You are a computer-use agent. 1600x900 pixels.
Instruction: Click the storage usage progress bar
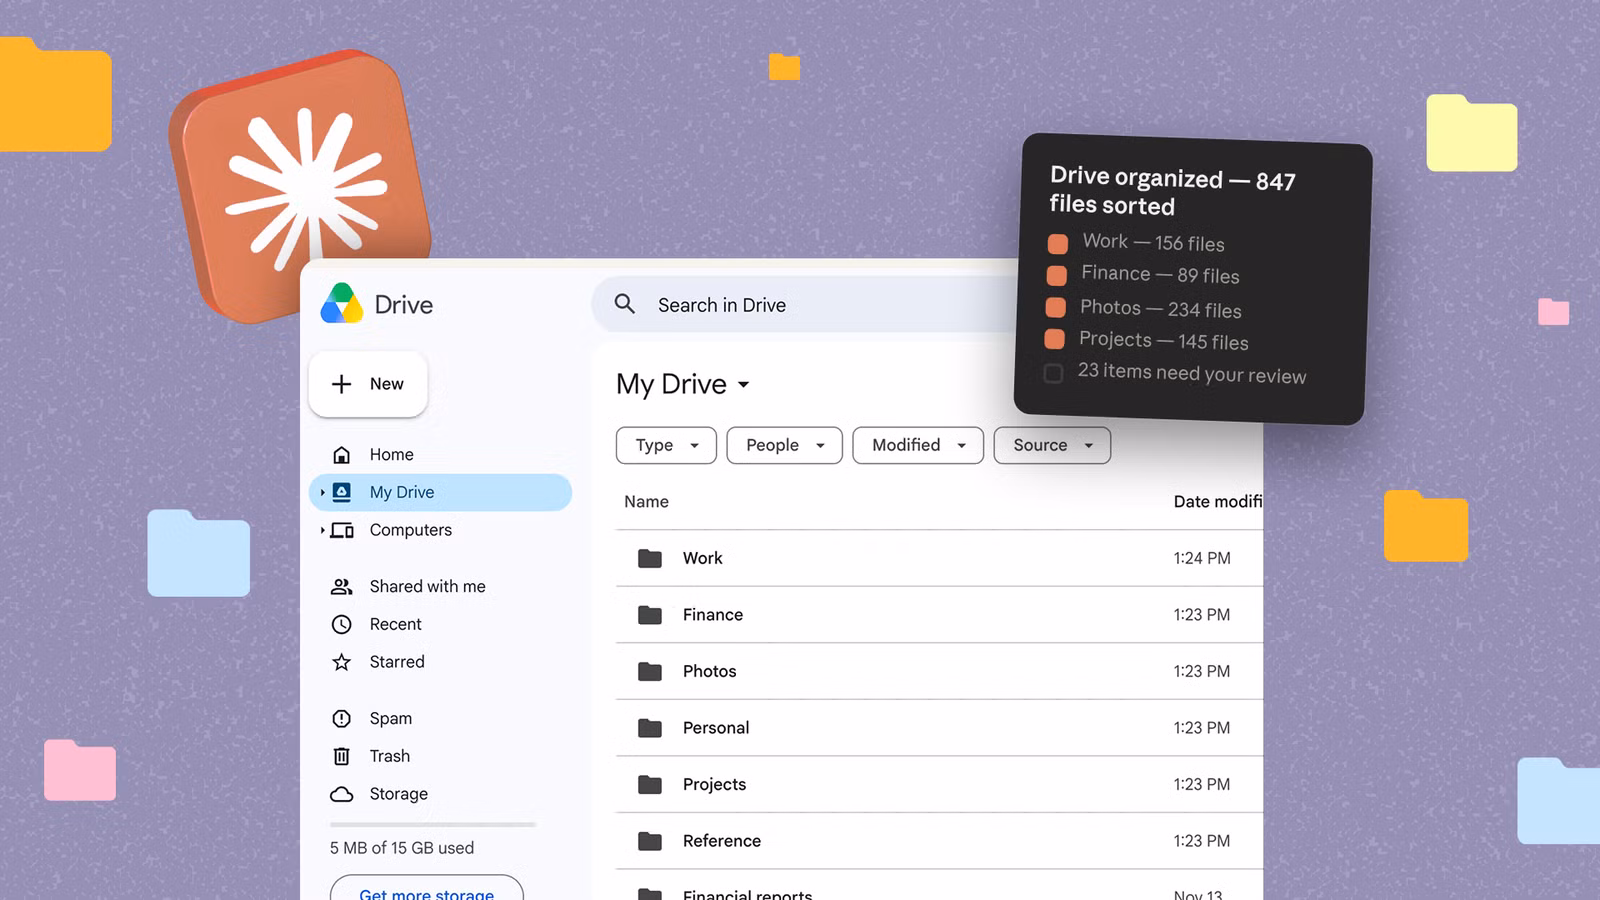pos(433,825)
